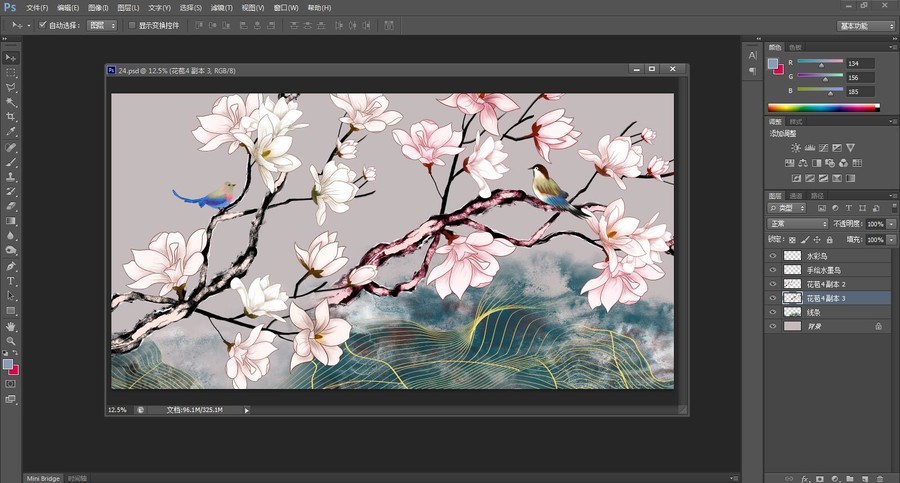This screenshot has width=900, height=483.
Task: Open the 不透明度 opacity arrow dropdown
Action: click(891, 224)
